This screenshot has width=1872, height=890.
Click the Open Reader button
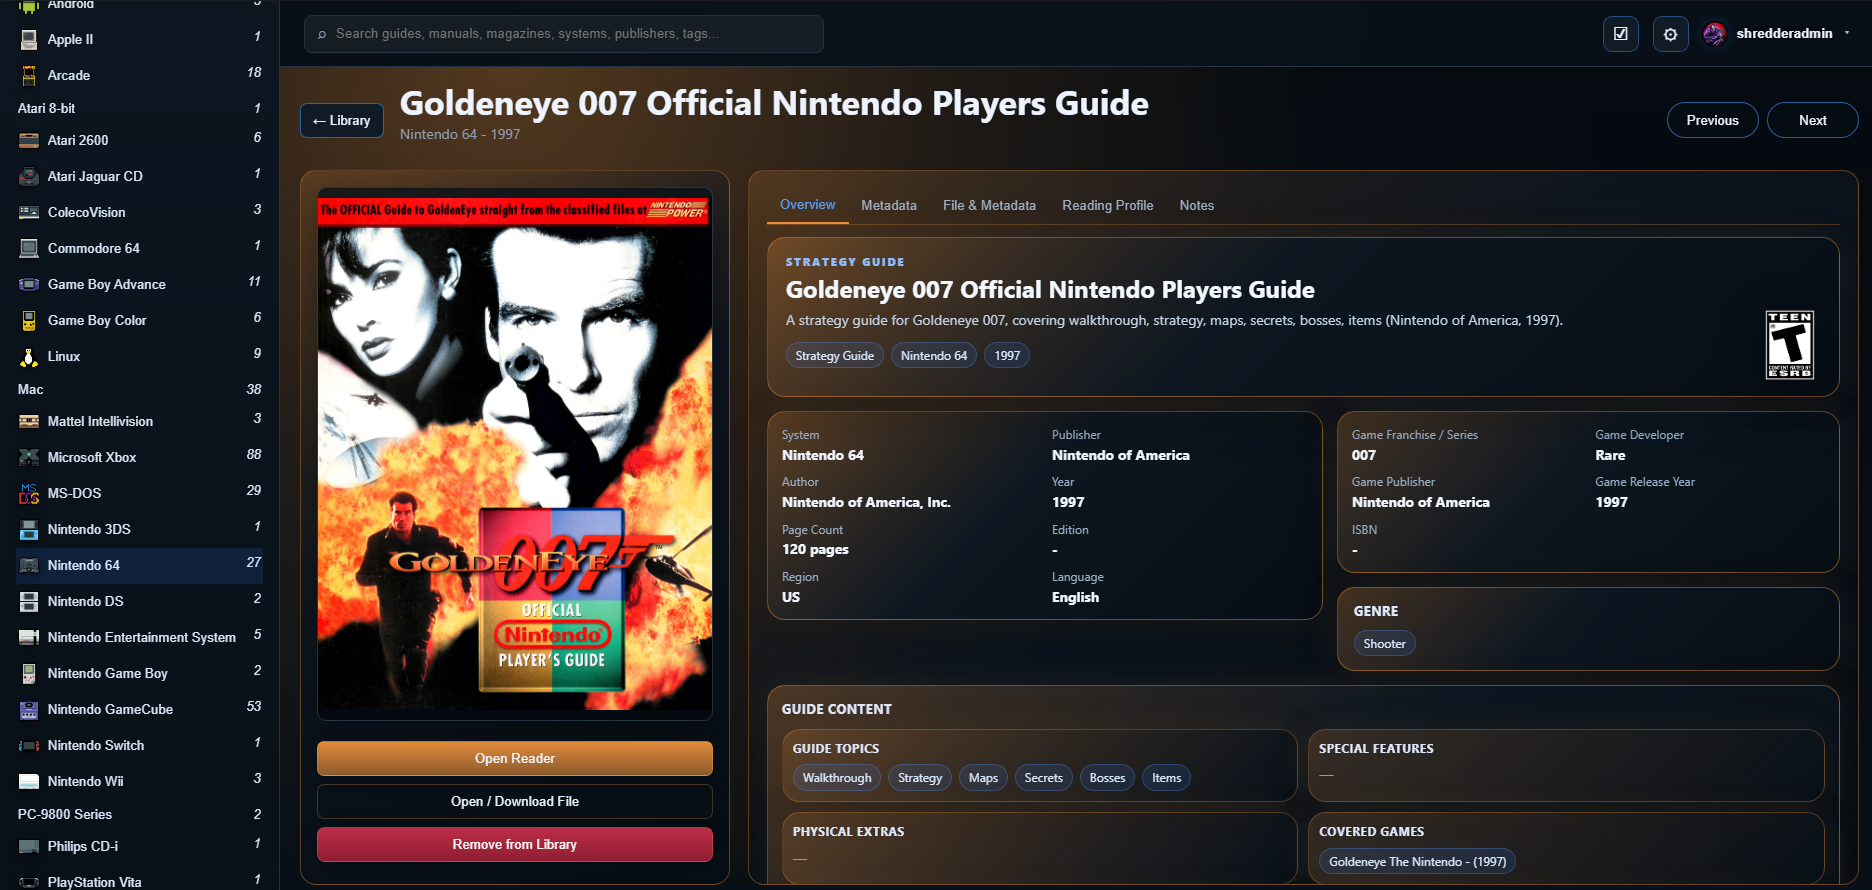[x=515, y=758]
